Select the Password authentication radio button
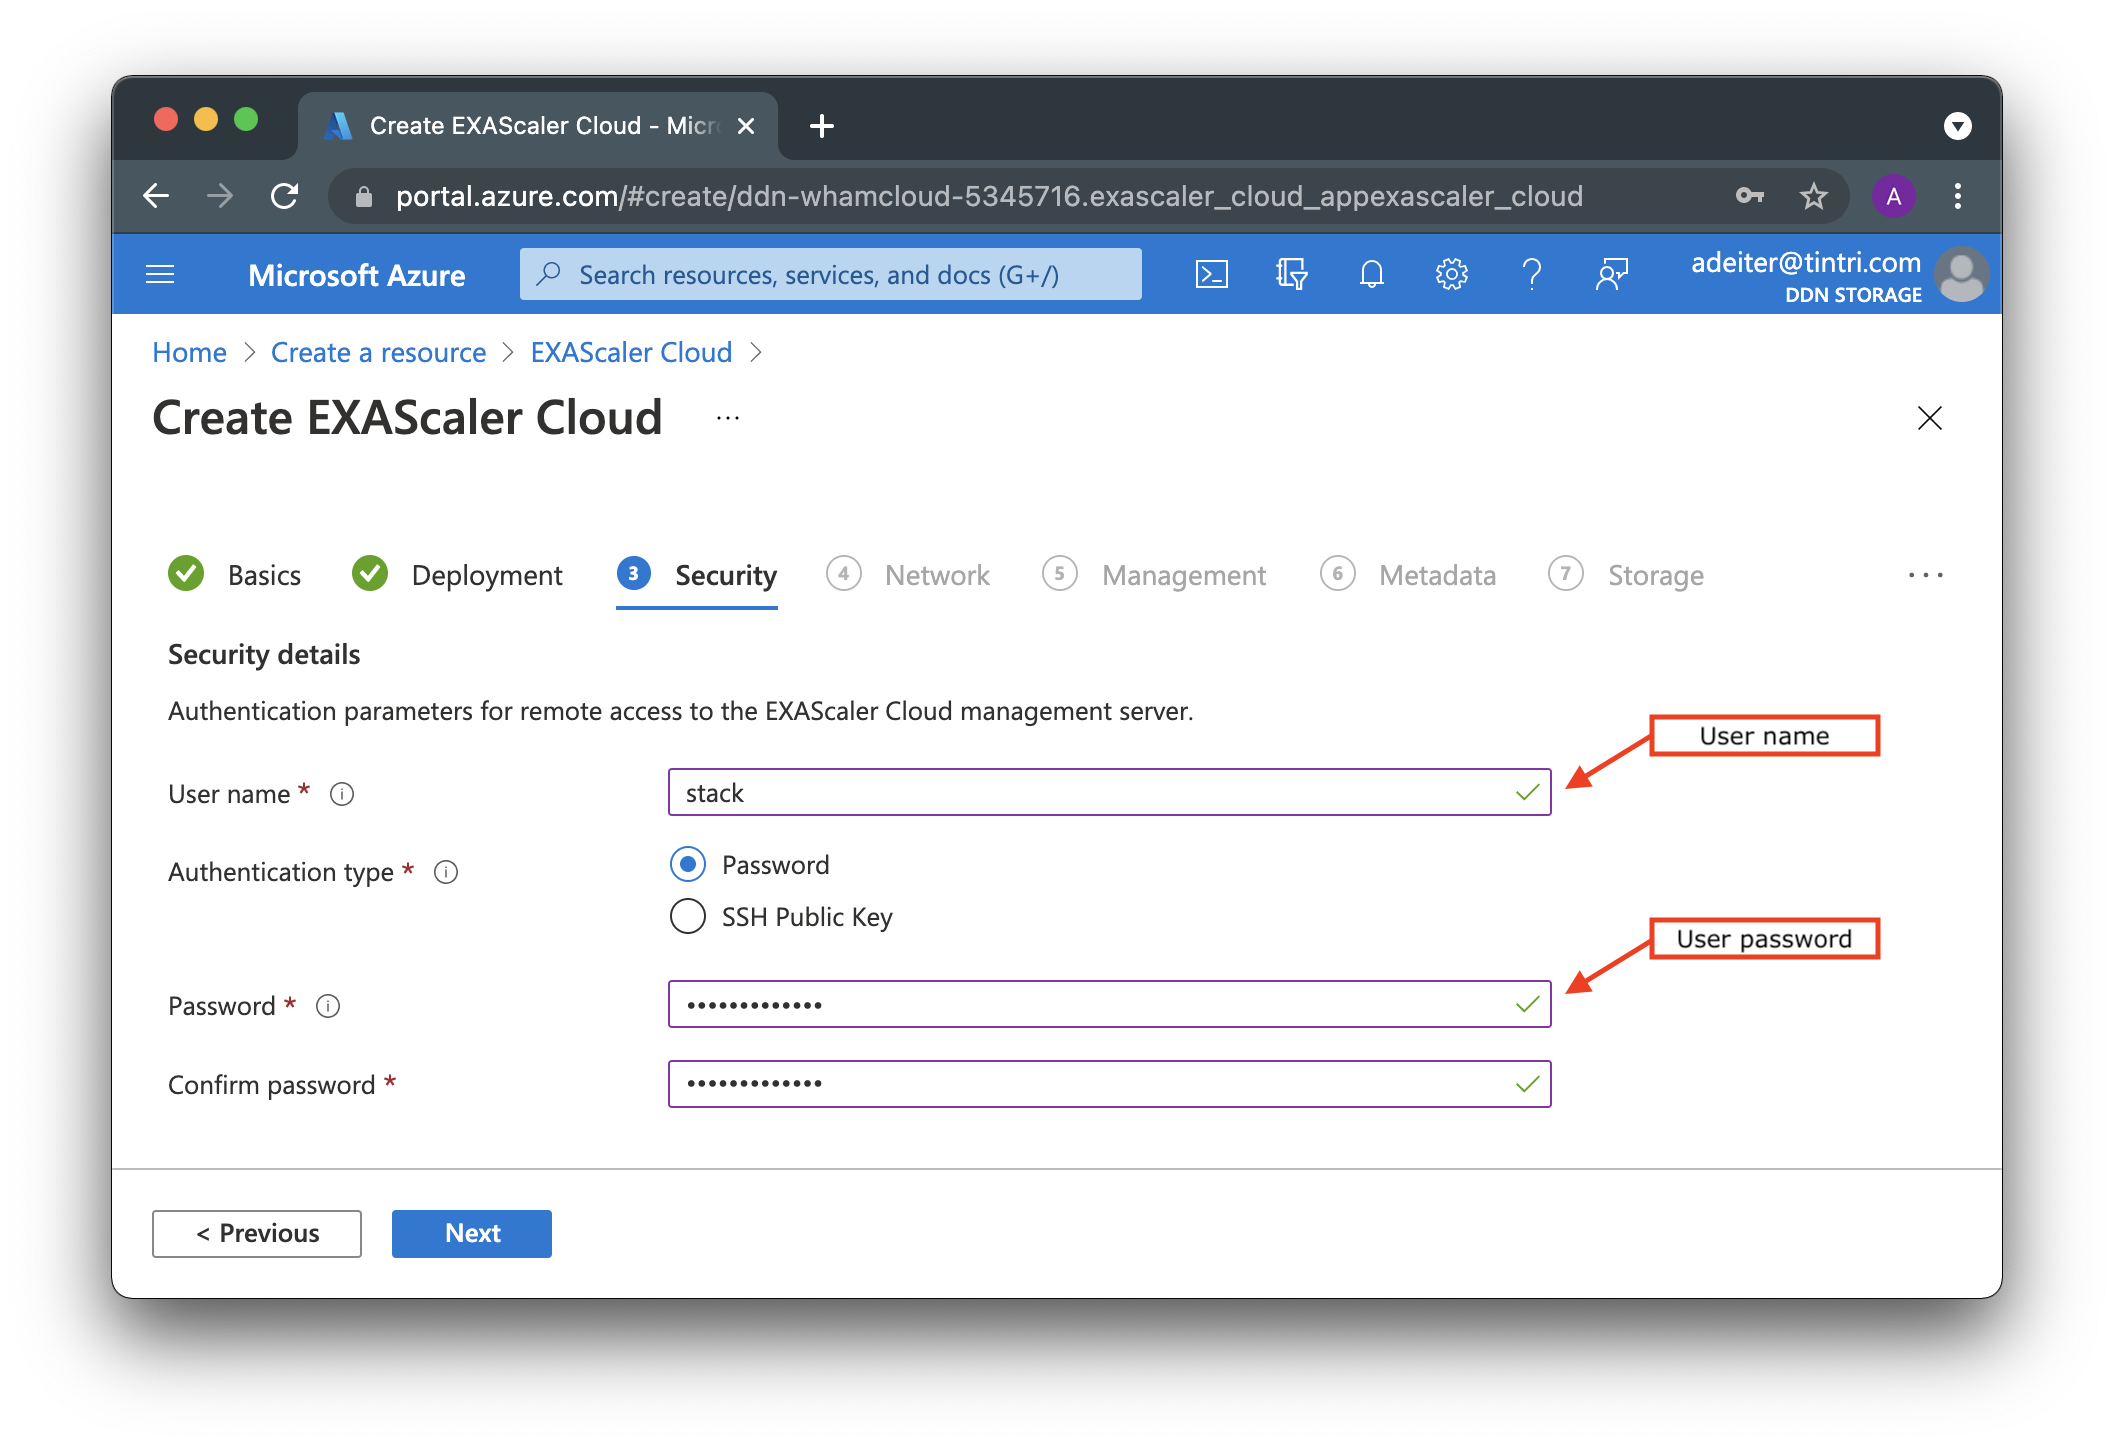 tap(688, 864)
